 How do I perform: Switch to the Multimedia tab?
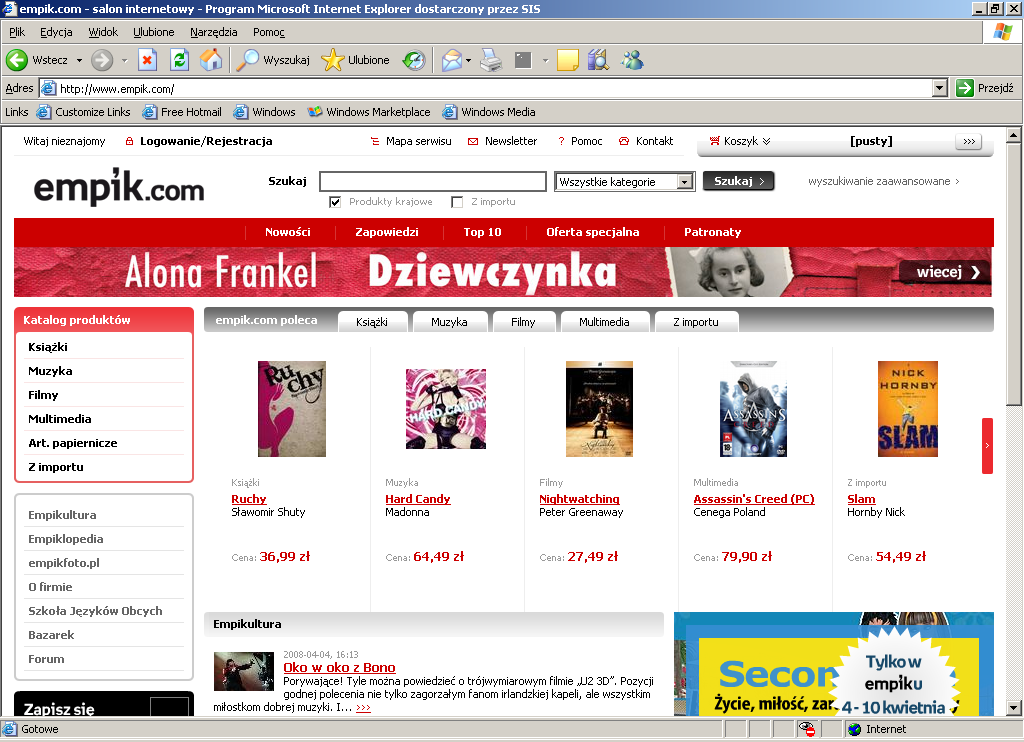(604, 322)
